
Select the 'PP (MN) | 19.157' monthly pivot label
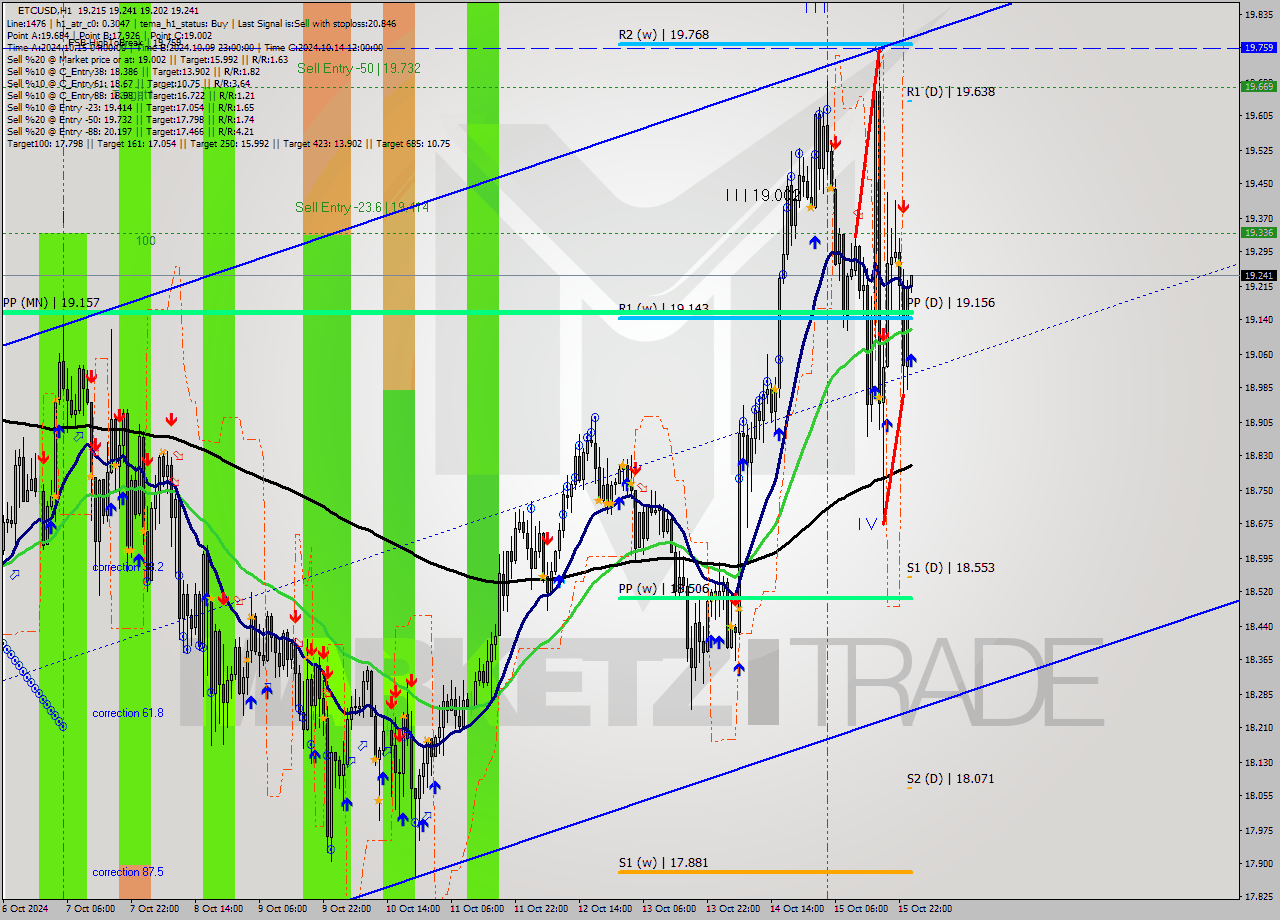point(51,302)
